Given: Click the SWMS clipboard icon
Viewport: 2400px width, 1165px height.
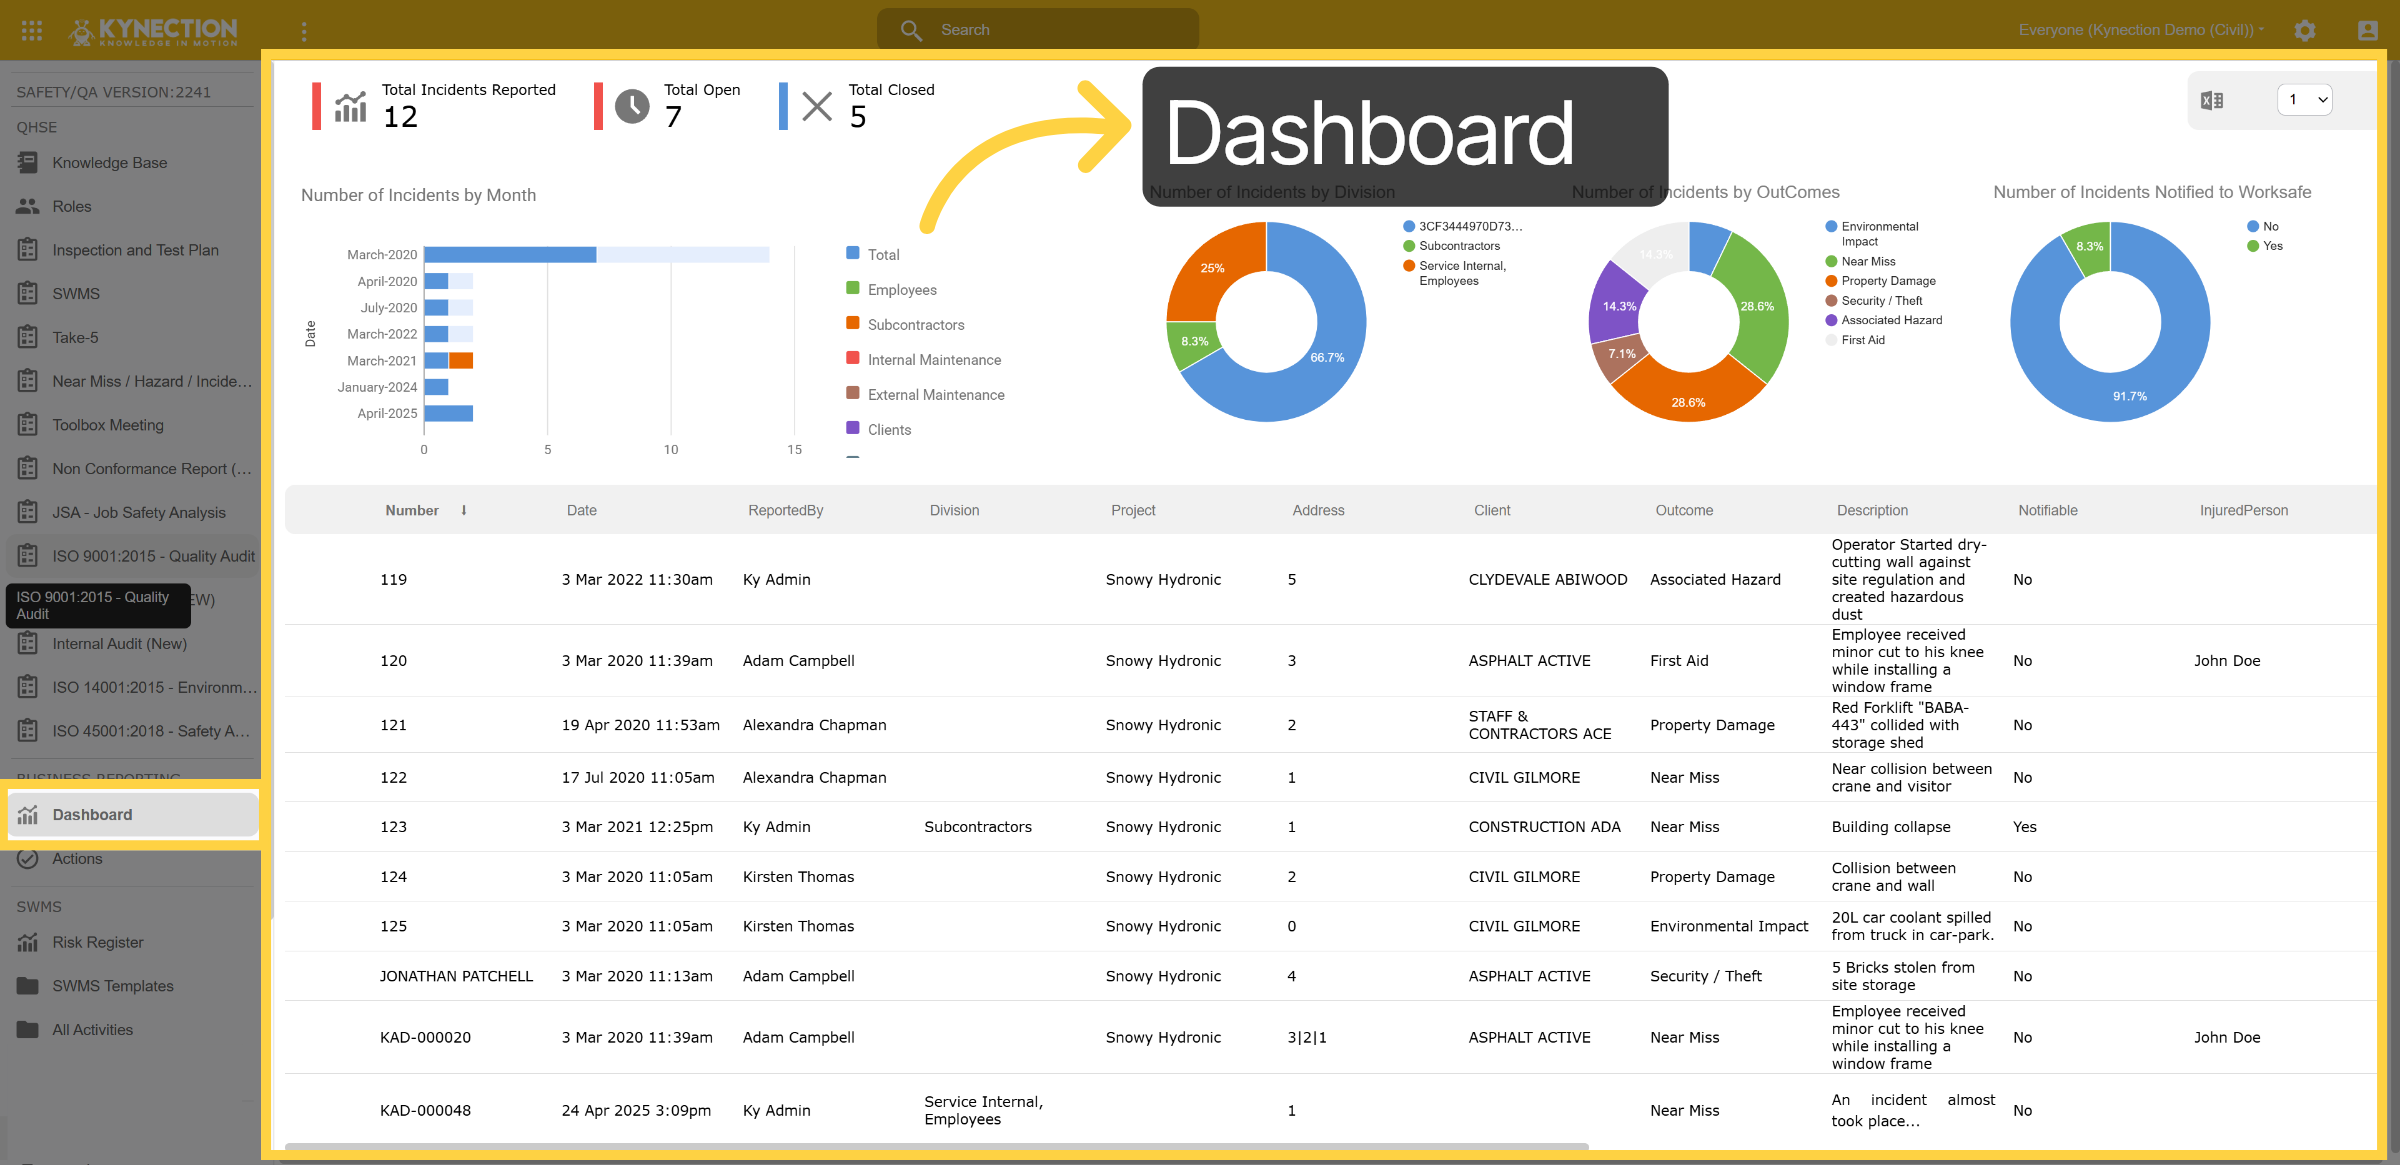Looking at the screenshot, I should (28, 294).
